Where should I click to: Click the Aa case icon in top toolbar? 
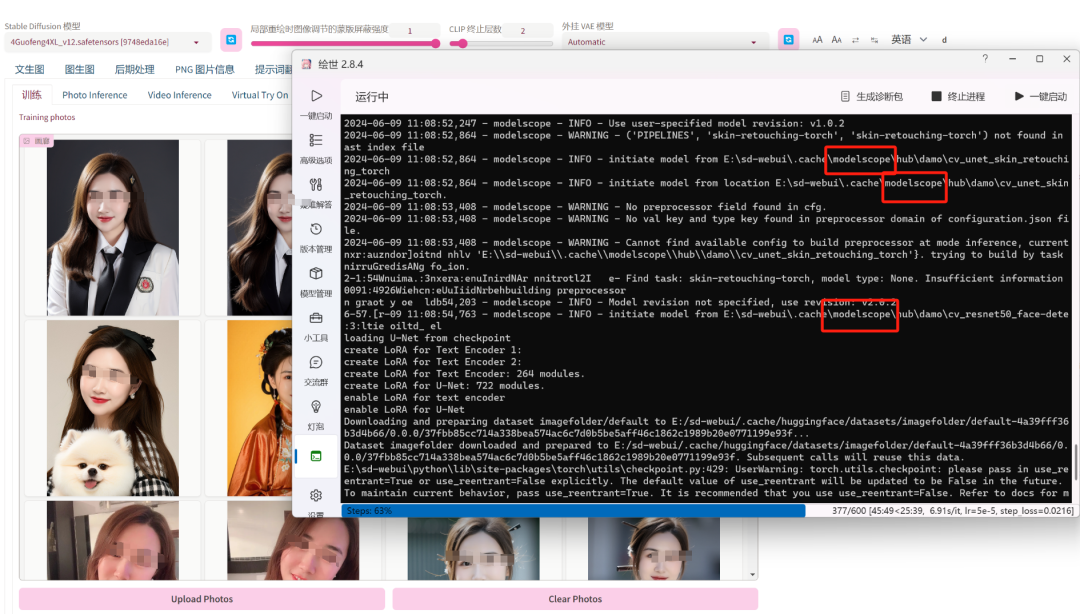pyautogui.click(x=836, y=40)
